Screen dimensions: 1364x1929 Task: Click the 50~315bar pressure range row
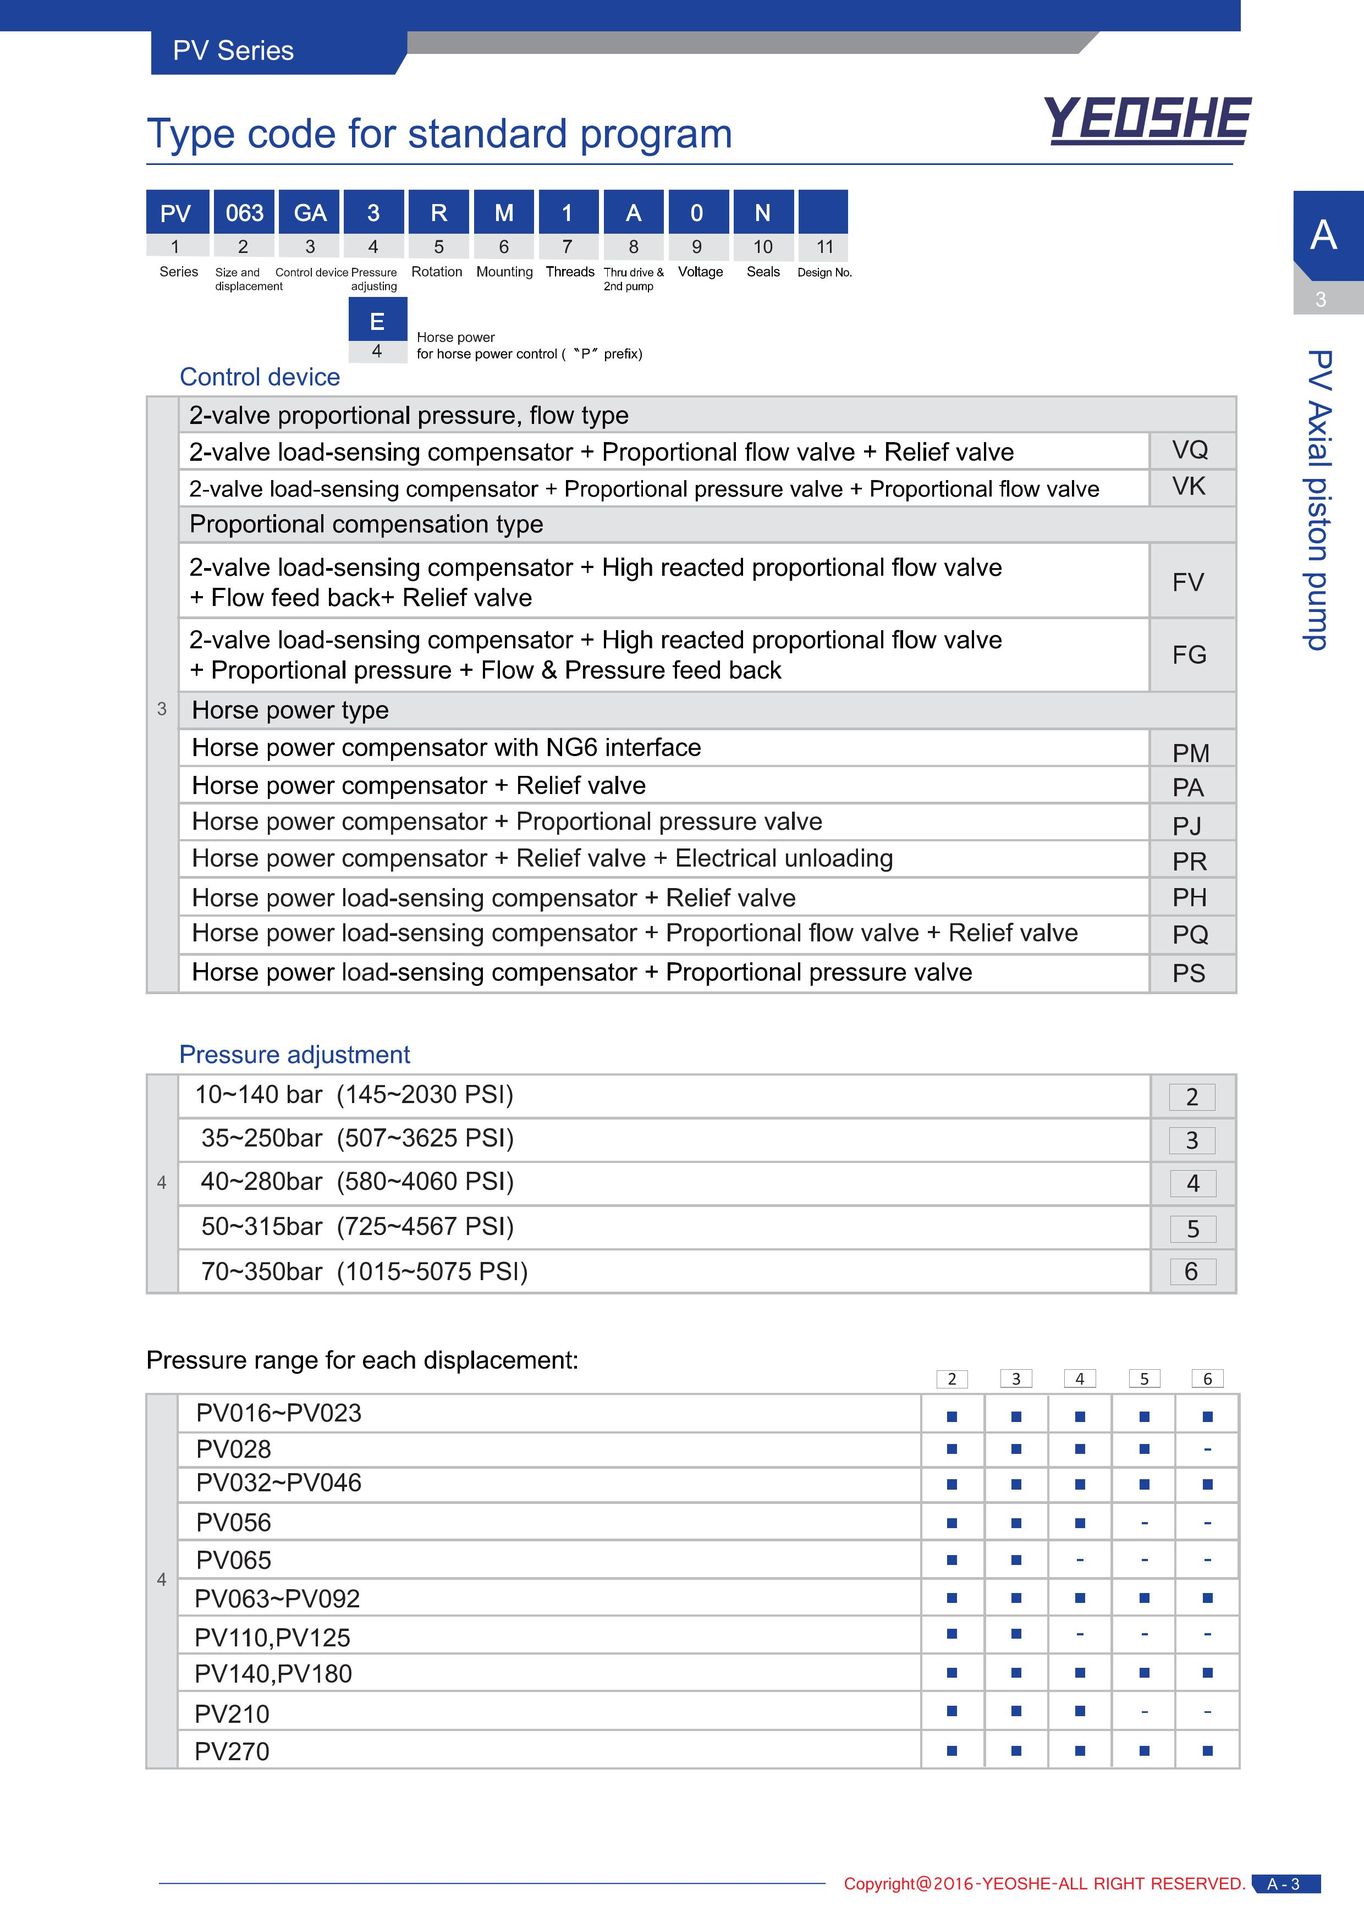pos(664,1227)
